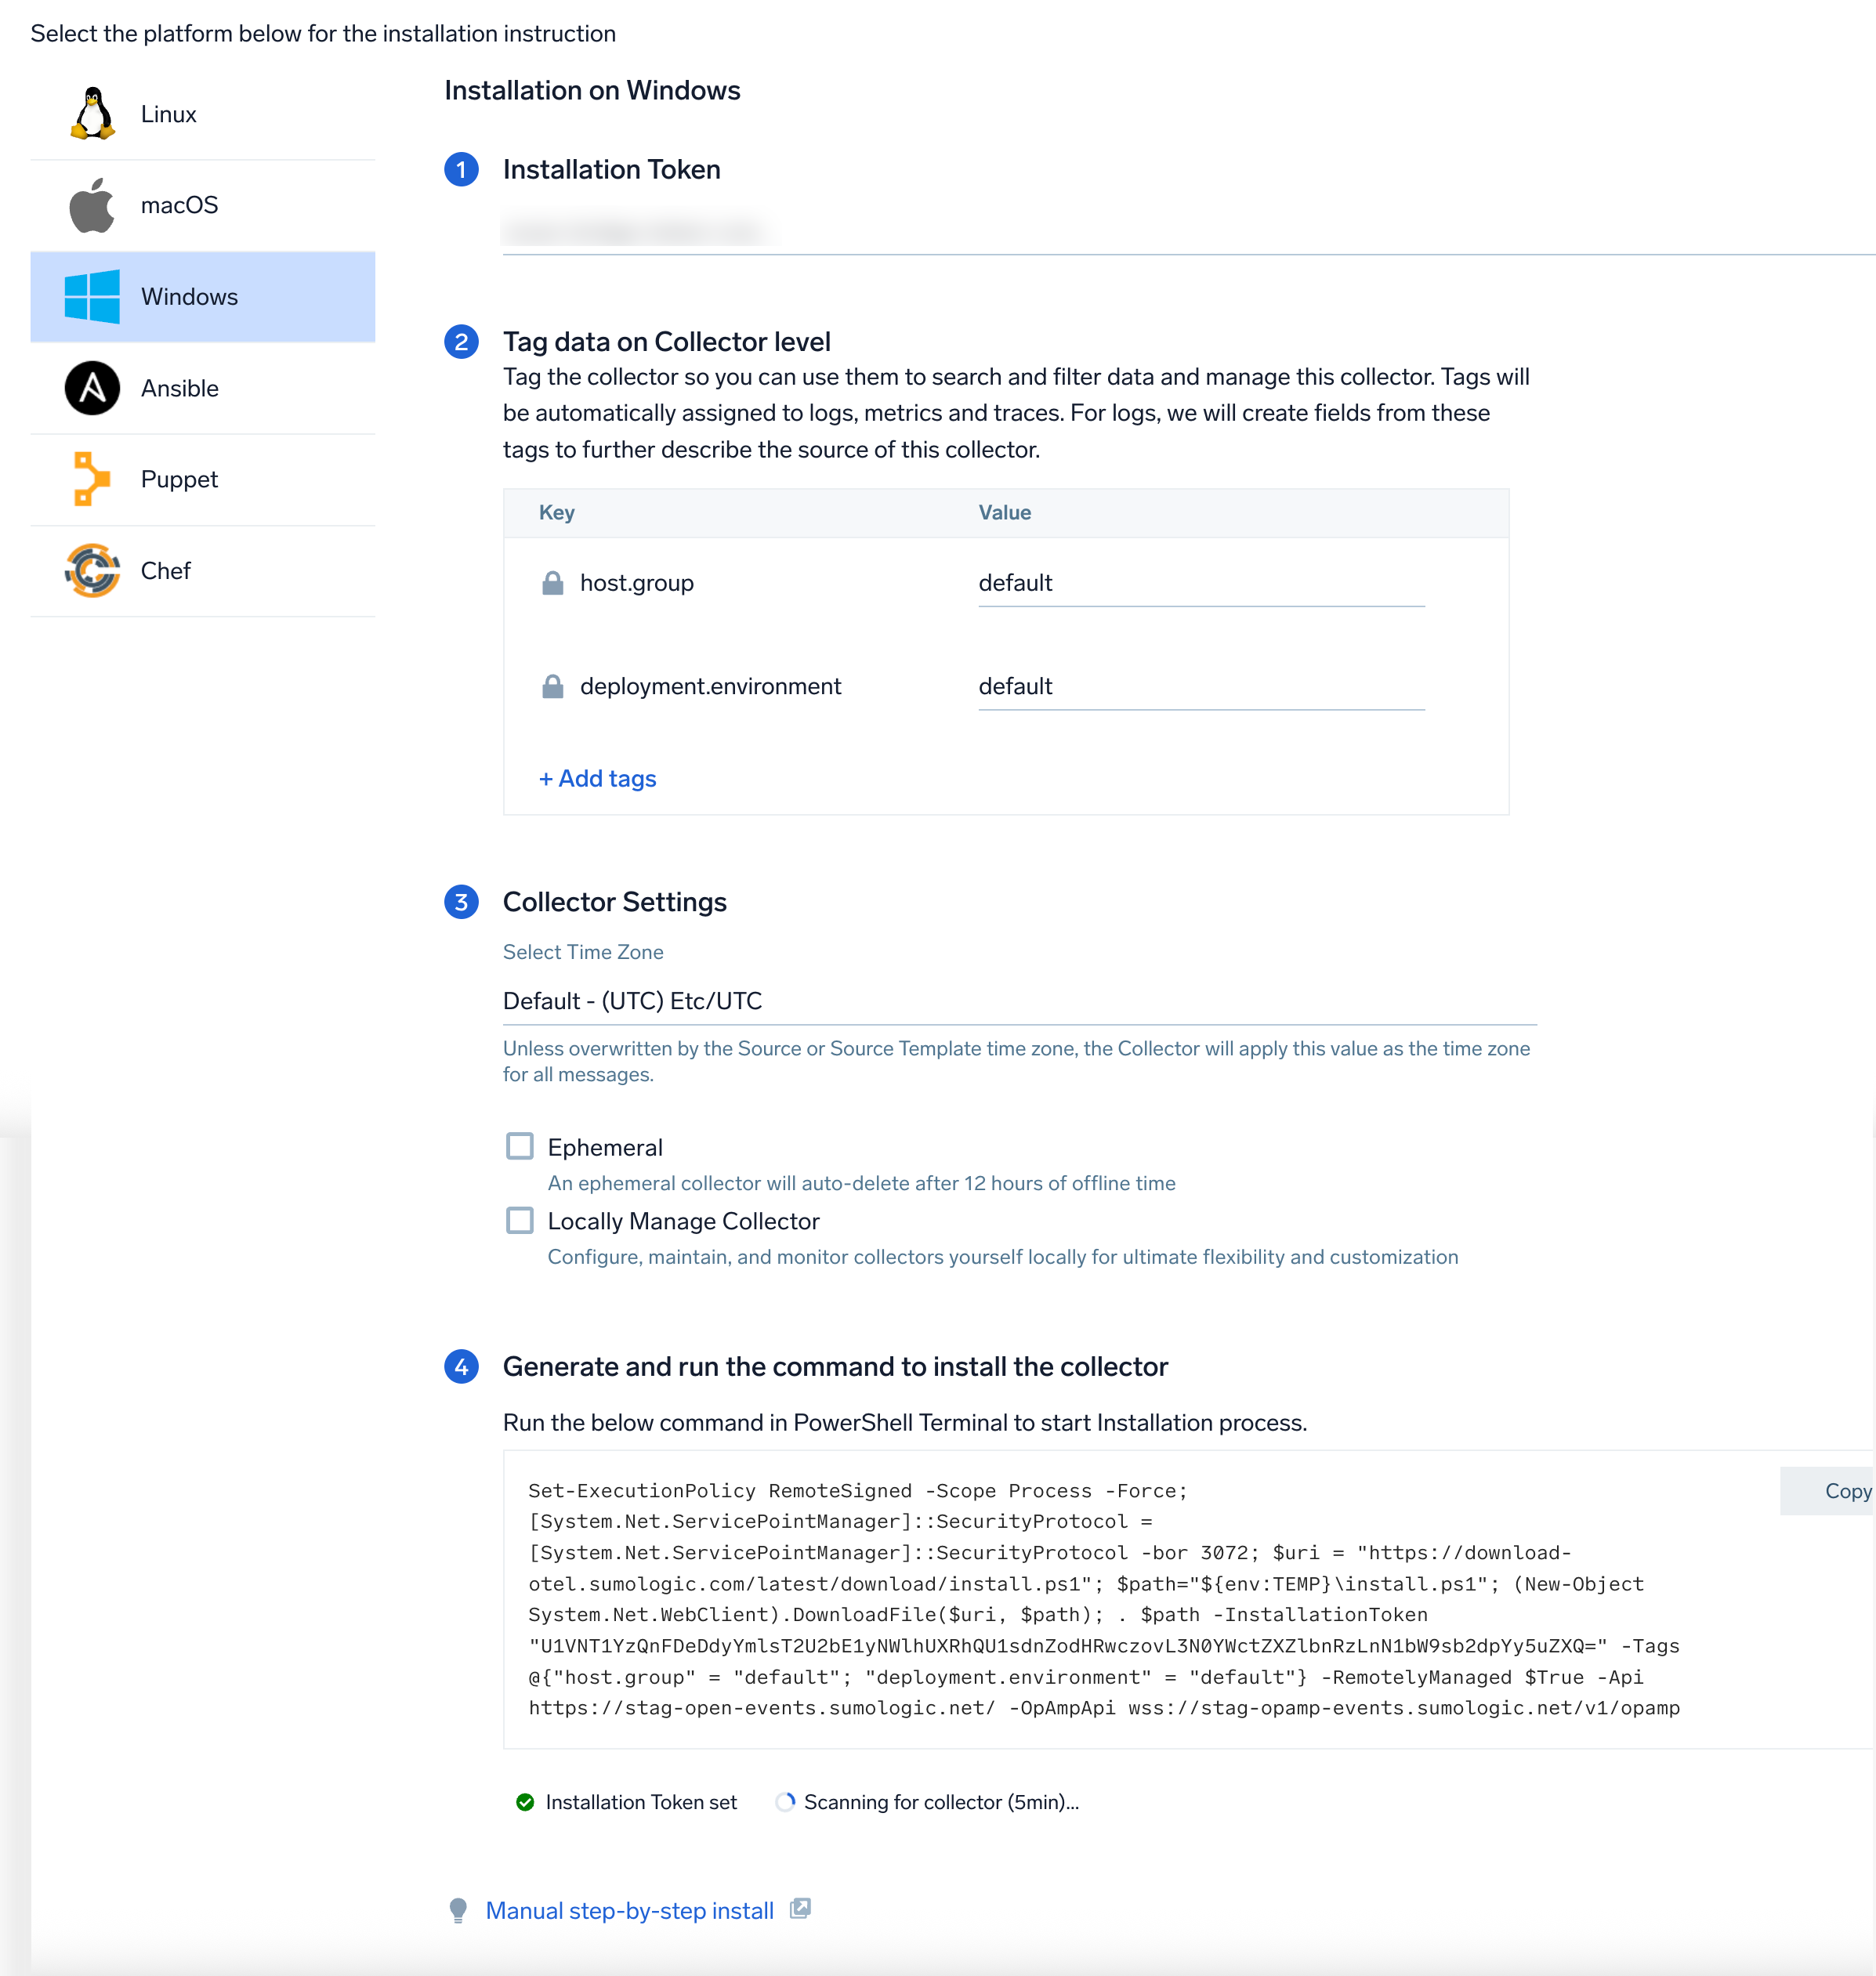Click the lock icon beside host.group
This screenshot has width=1876, height=1976.
[x=552, y=583]
